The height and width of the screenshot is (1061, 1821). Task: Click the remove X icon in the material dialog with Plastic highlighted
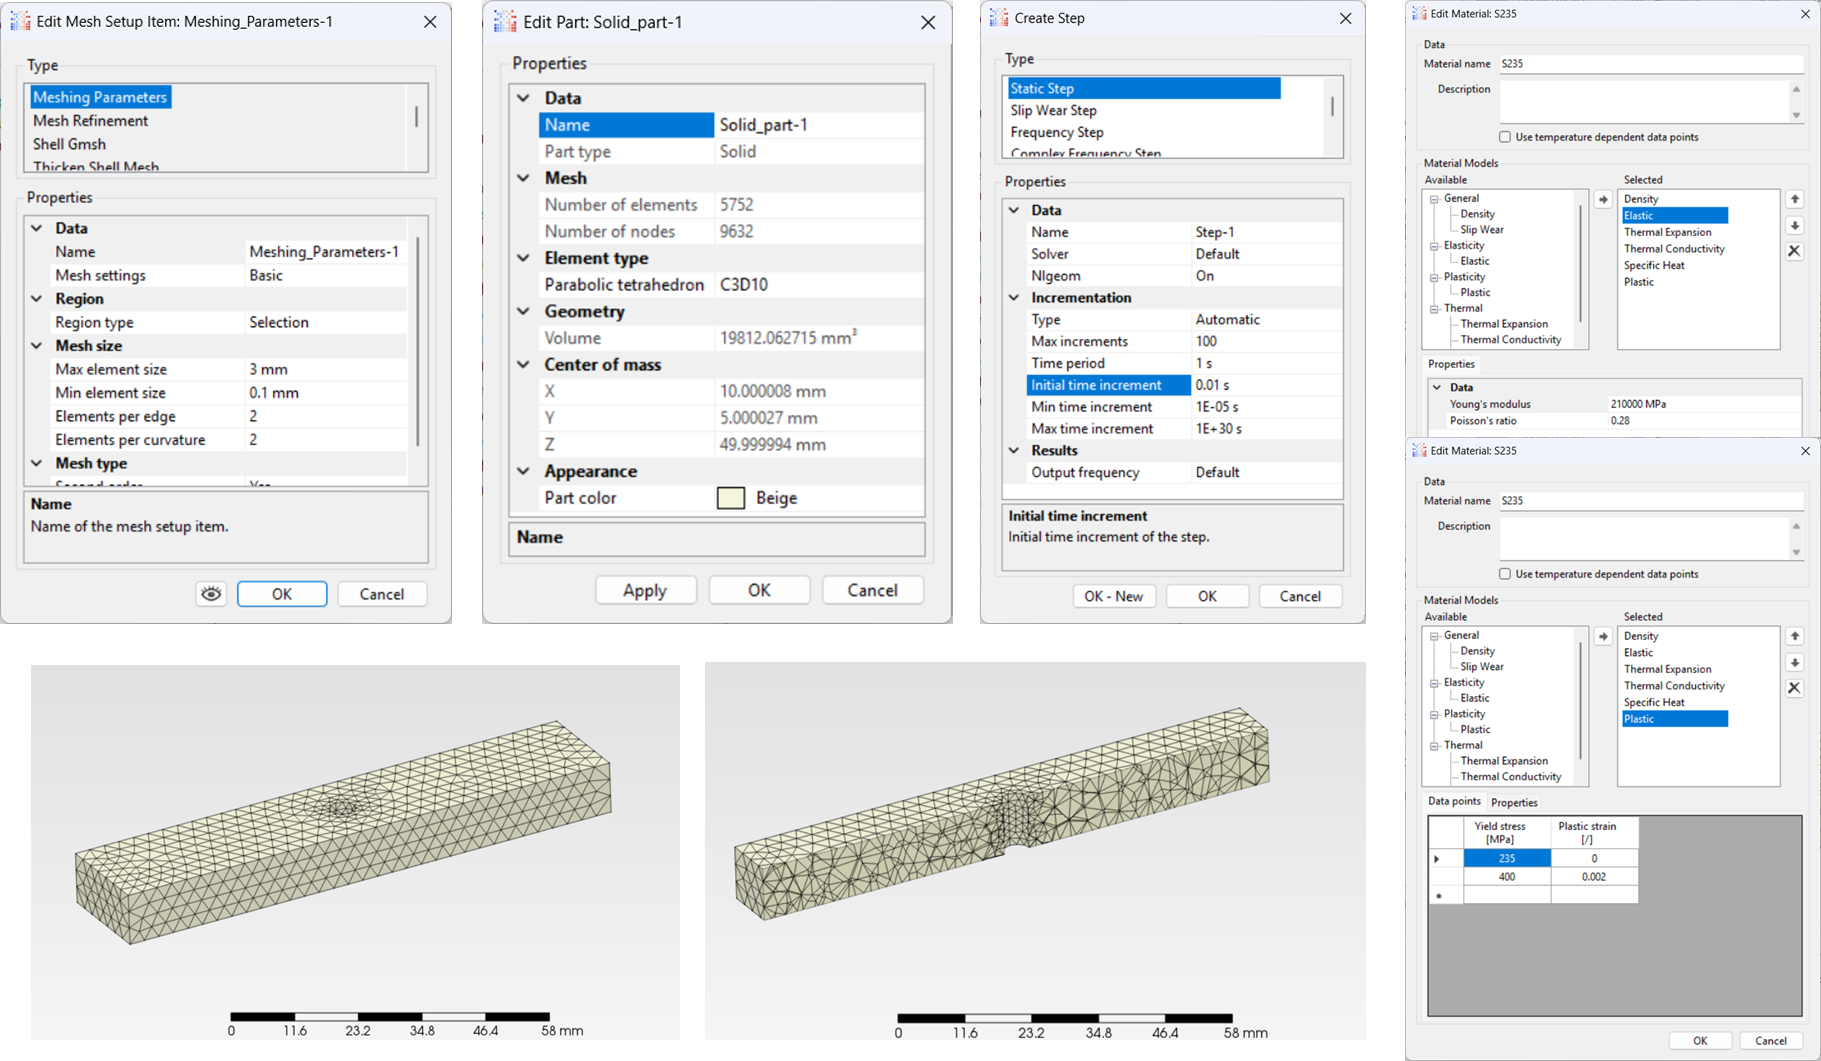(1795, 688)
